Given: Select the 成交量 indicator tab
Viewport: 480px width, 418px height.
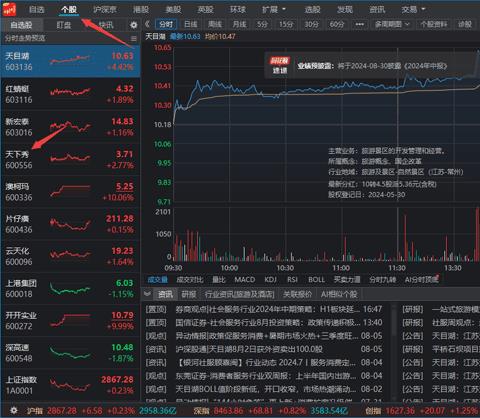Looking at the screenshot, I should pyautogui.click(x=158, y=280).
